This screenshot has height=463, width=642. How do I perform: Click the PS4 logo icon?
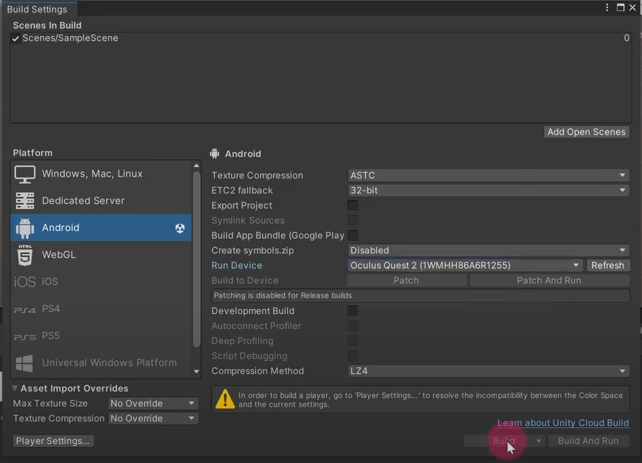25,309
